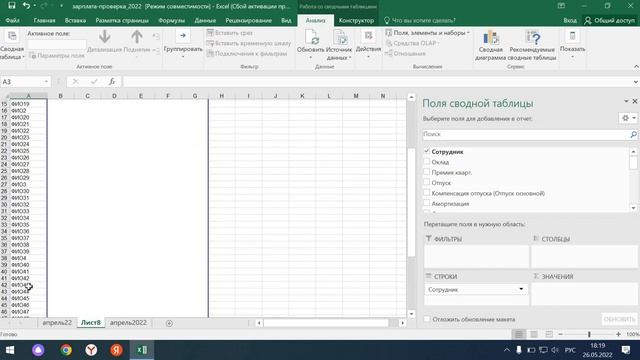640x360 pixels.
Task: Switch to Normal view in status bar
Action: 519,334
